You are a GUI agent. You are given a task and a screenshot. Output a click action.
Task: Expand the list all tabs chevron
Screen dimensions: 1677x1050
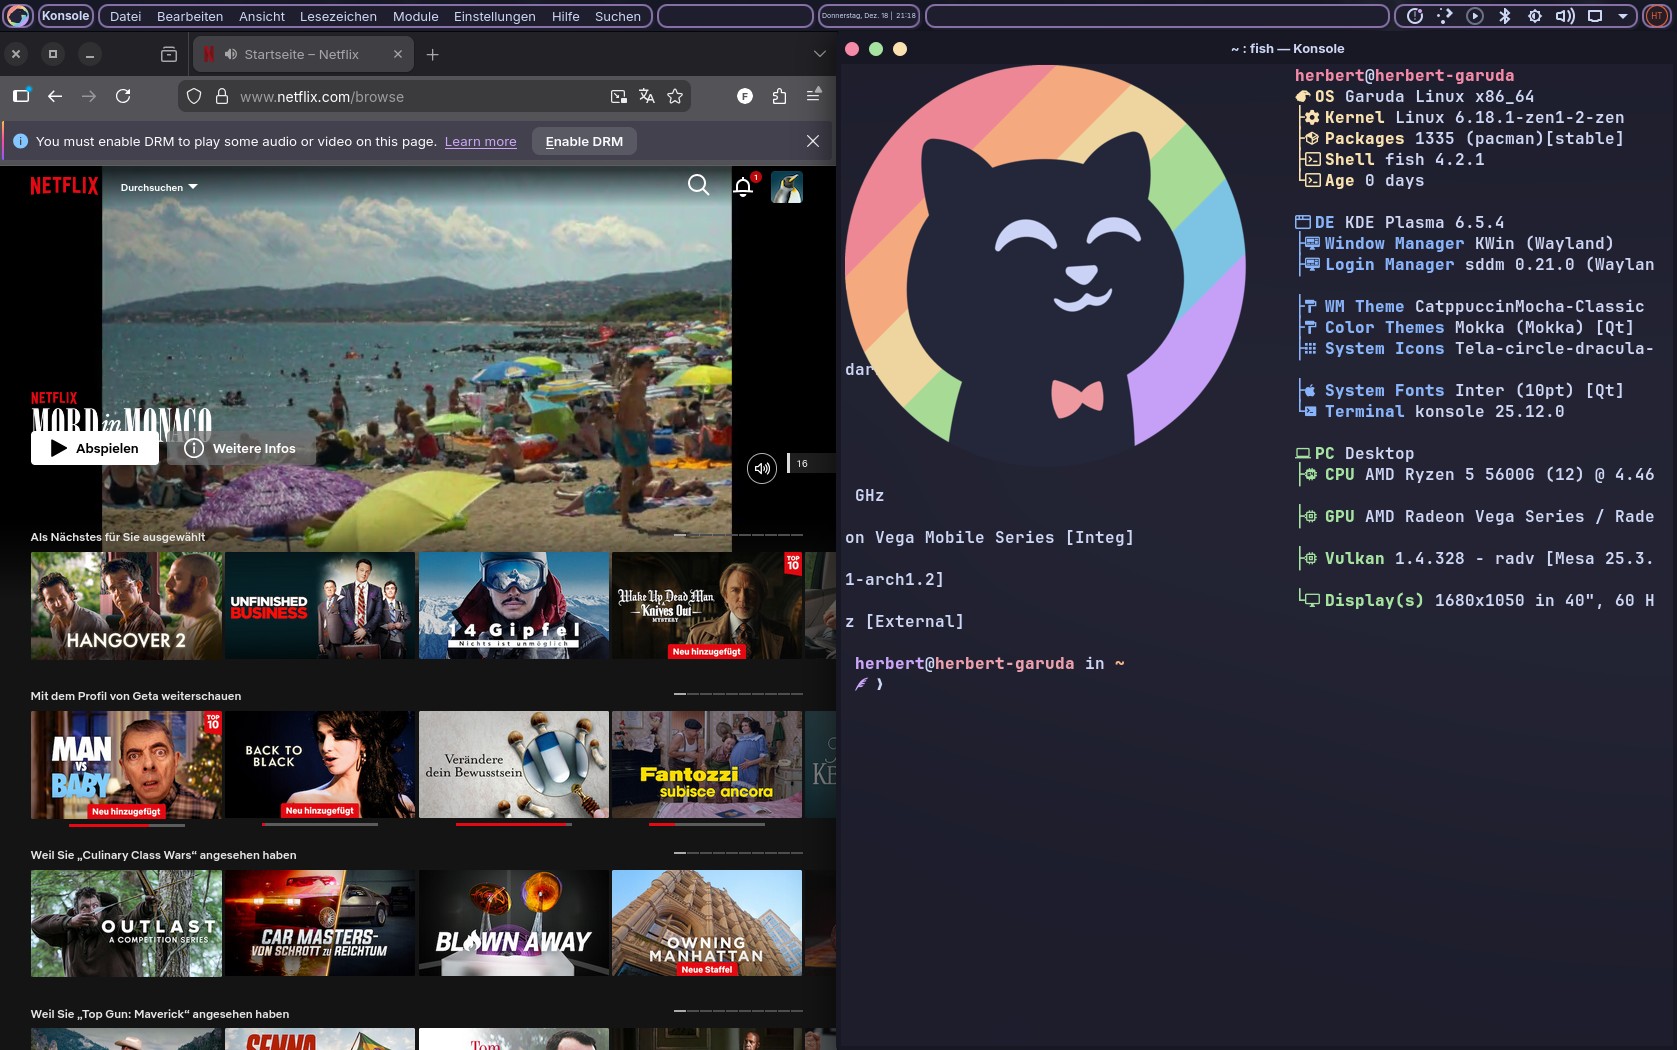819,54
